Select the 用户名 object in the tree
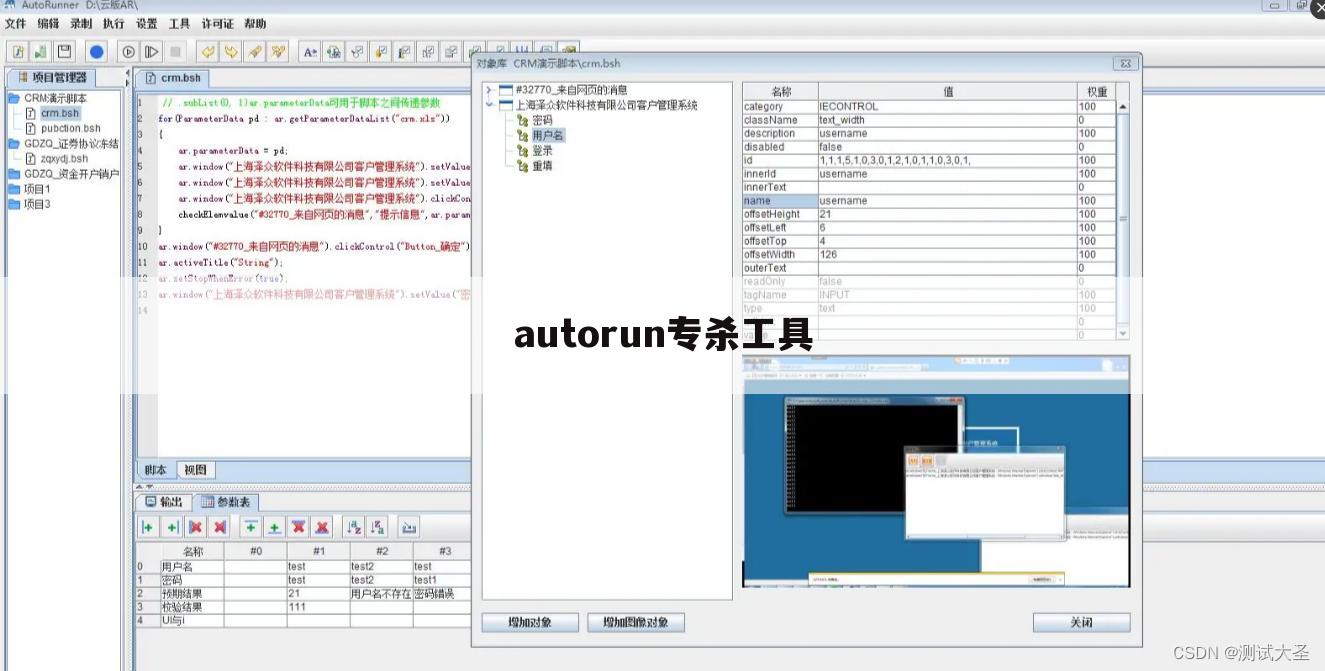1325x671 pixels. [x=547, y=135]
